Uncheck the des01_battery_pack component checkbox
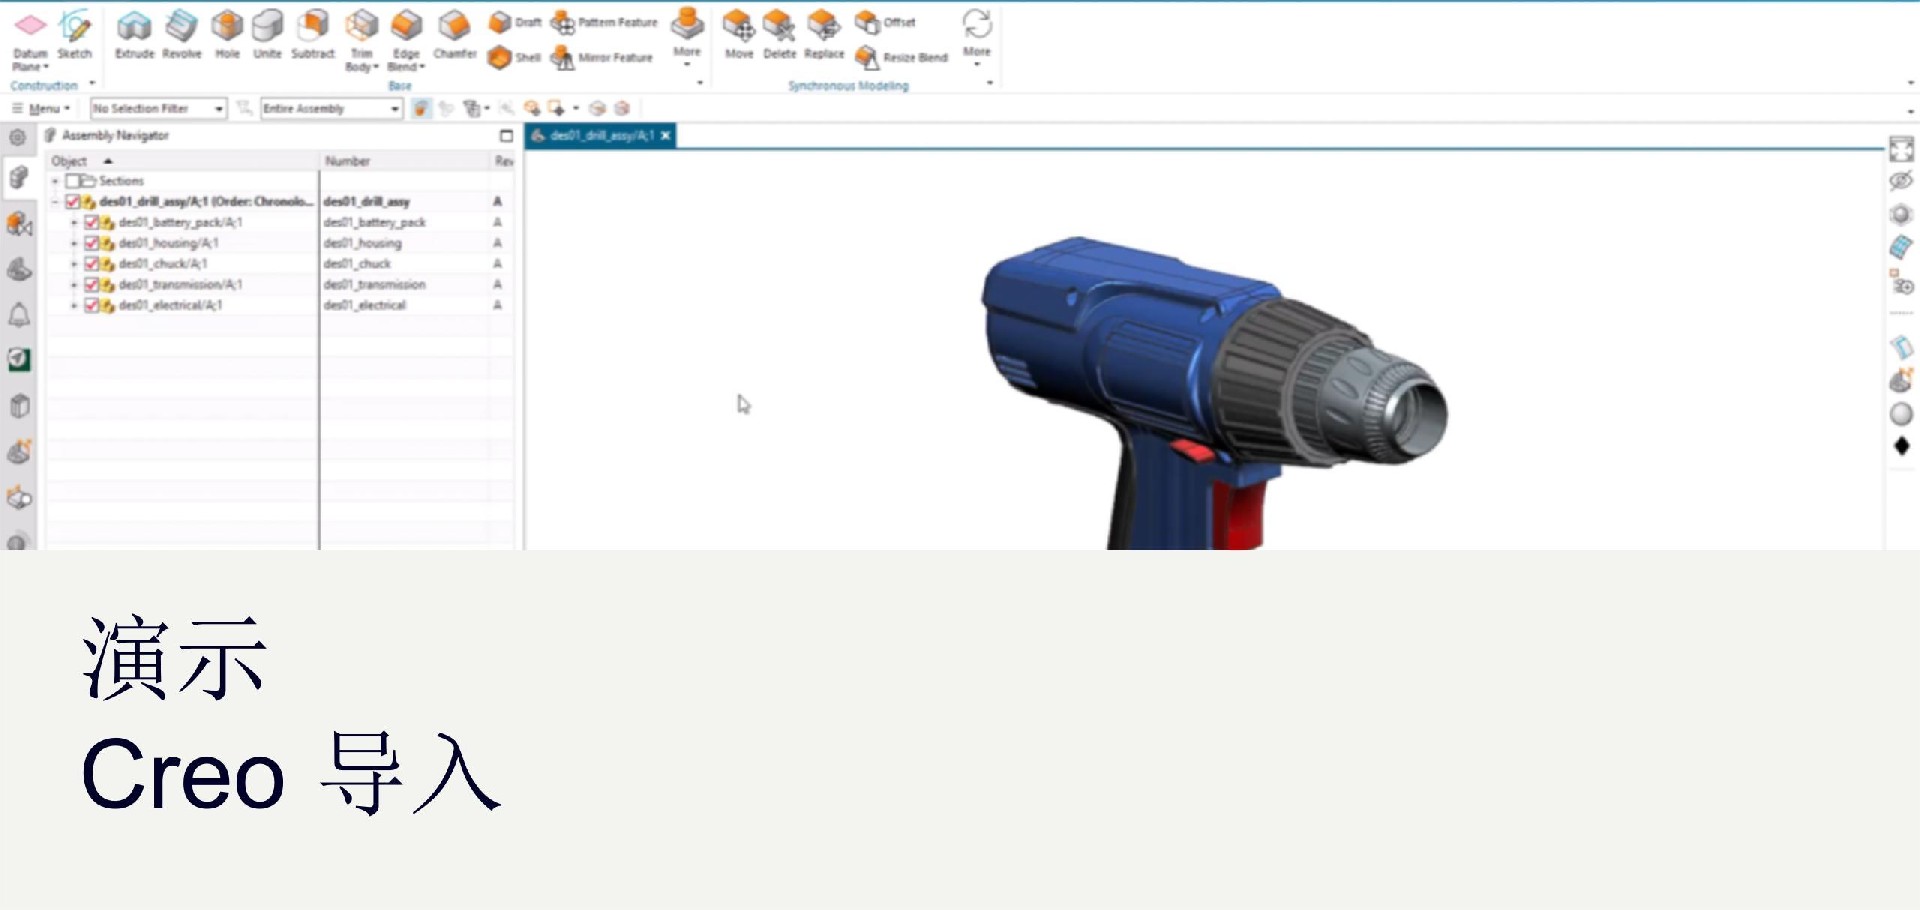1920x910 pixels. pos(92,223)
